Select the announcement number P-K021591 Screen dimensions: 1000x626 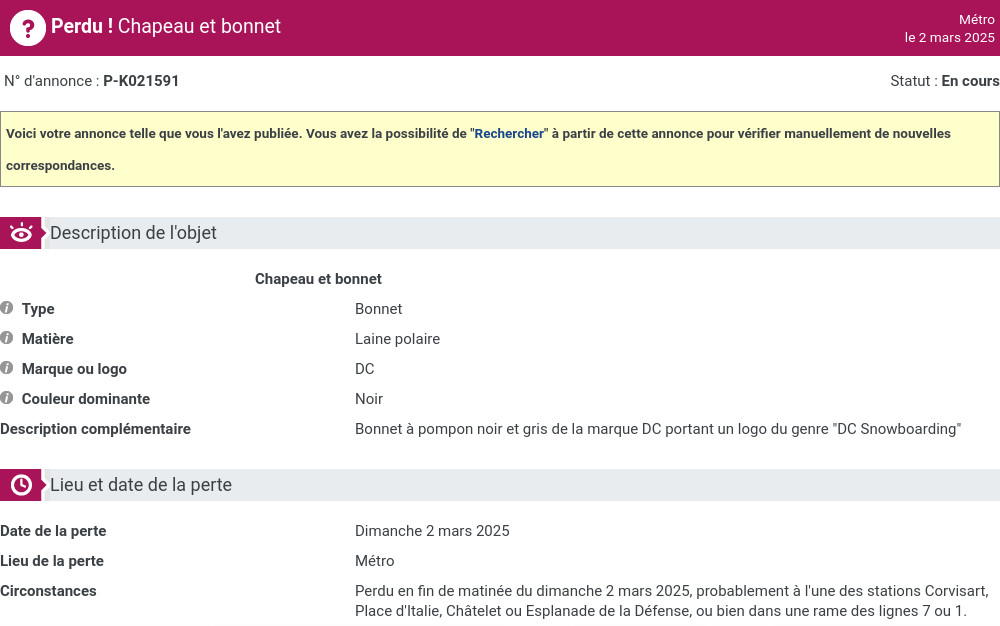141,81
